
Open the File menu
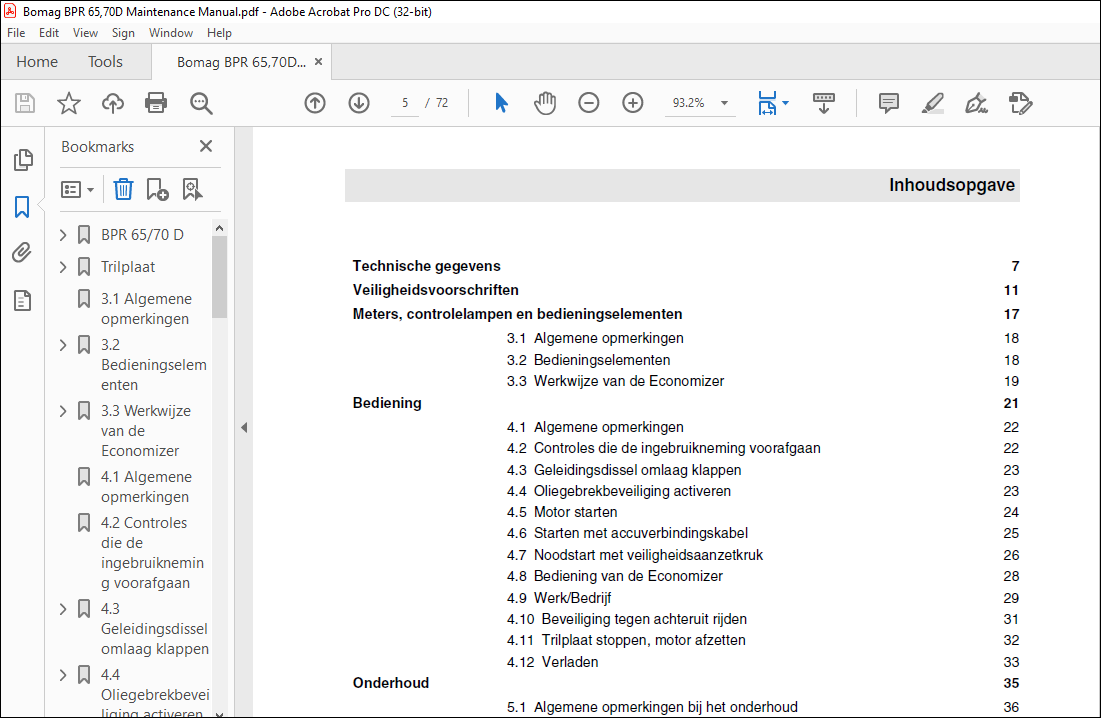tap(16, 33)
